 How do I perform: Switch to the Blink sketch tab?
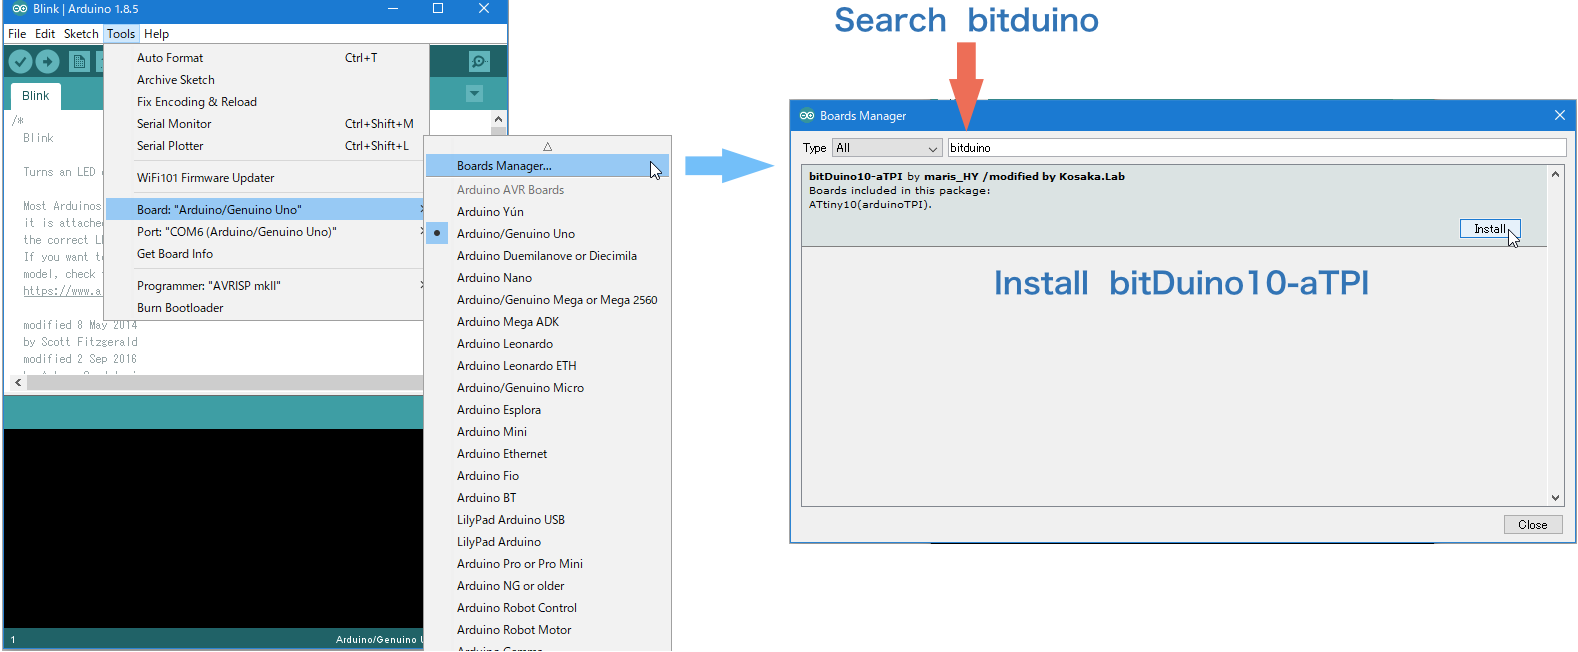pos(36,96)
